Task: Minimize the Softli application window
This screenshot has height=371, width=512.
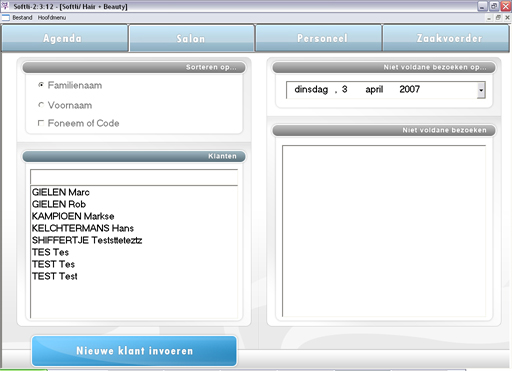Action: [x=482, y=6]
